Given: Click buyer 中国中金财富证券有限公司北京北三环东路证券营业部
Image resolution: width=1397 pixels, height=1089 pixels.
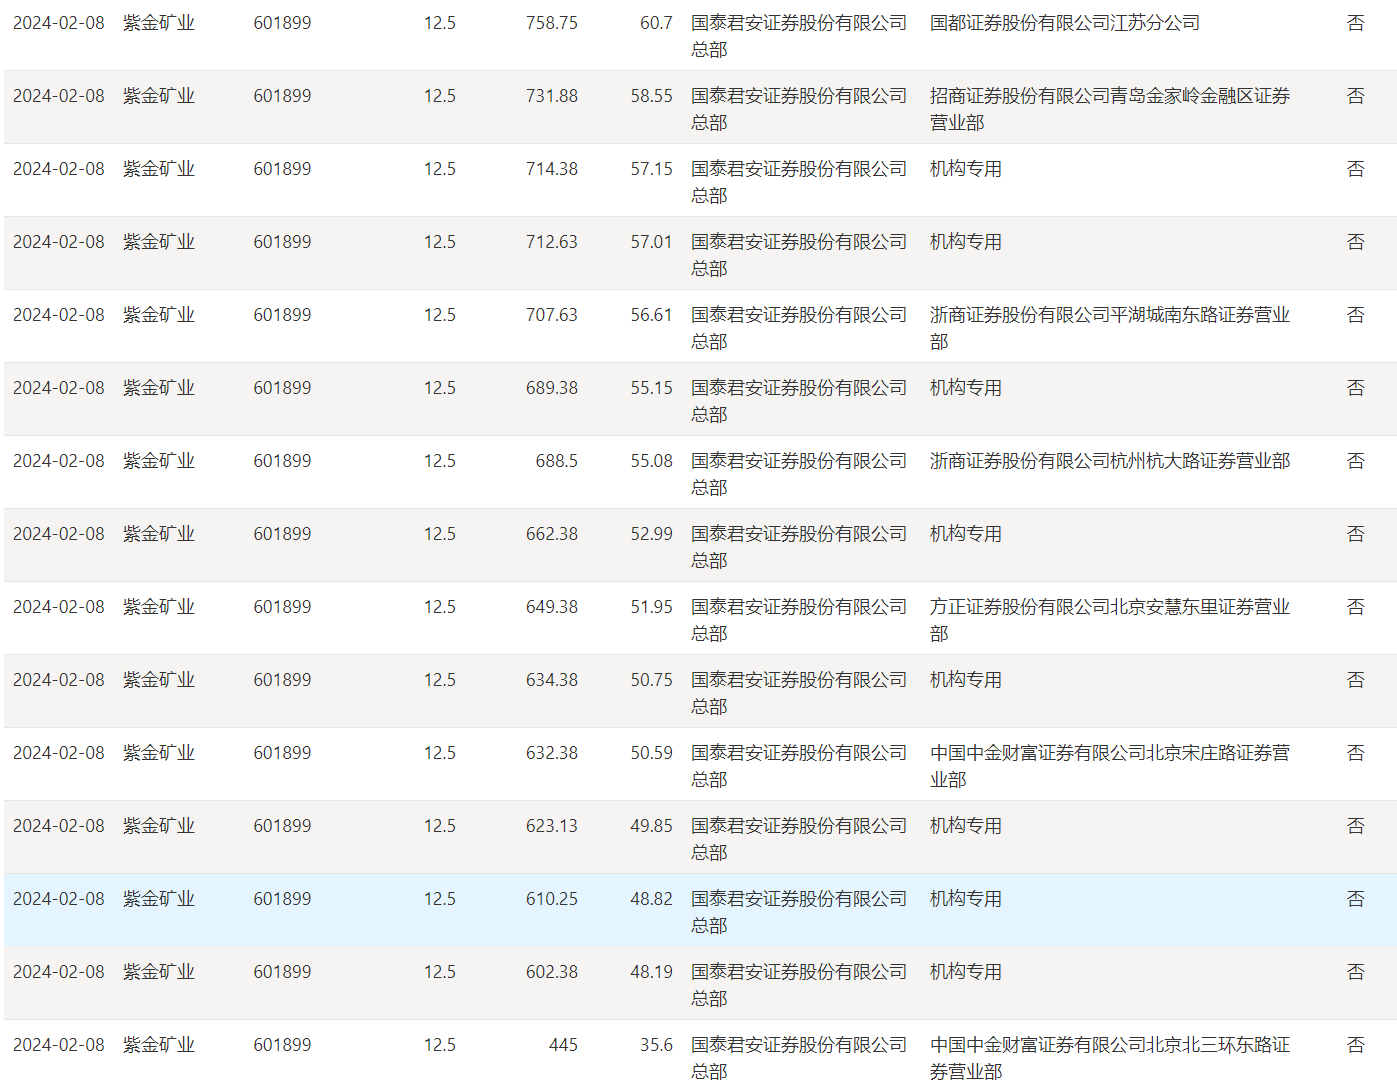Looking at the screenshot, I should (1110, 1058).
